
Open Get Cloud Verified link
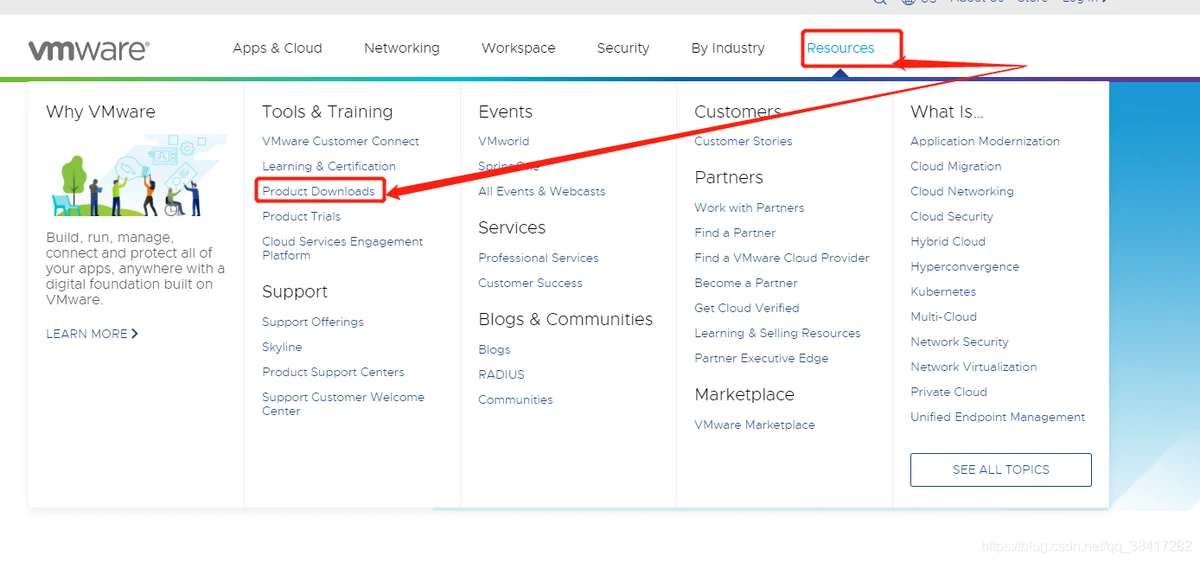pos(747,308)
